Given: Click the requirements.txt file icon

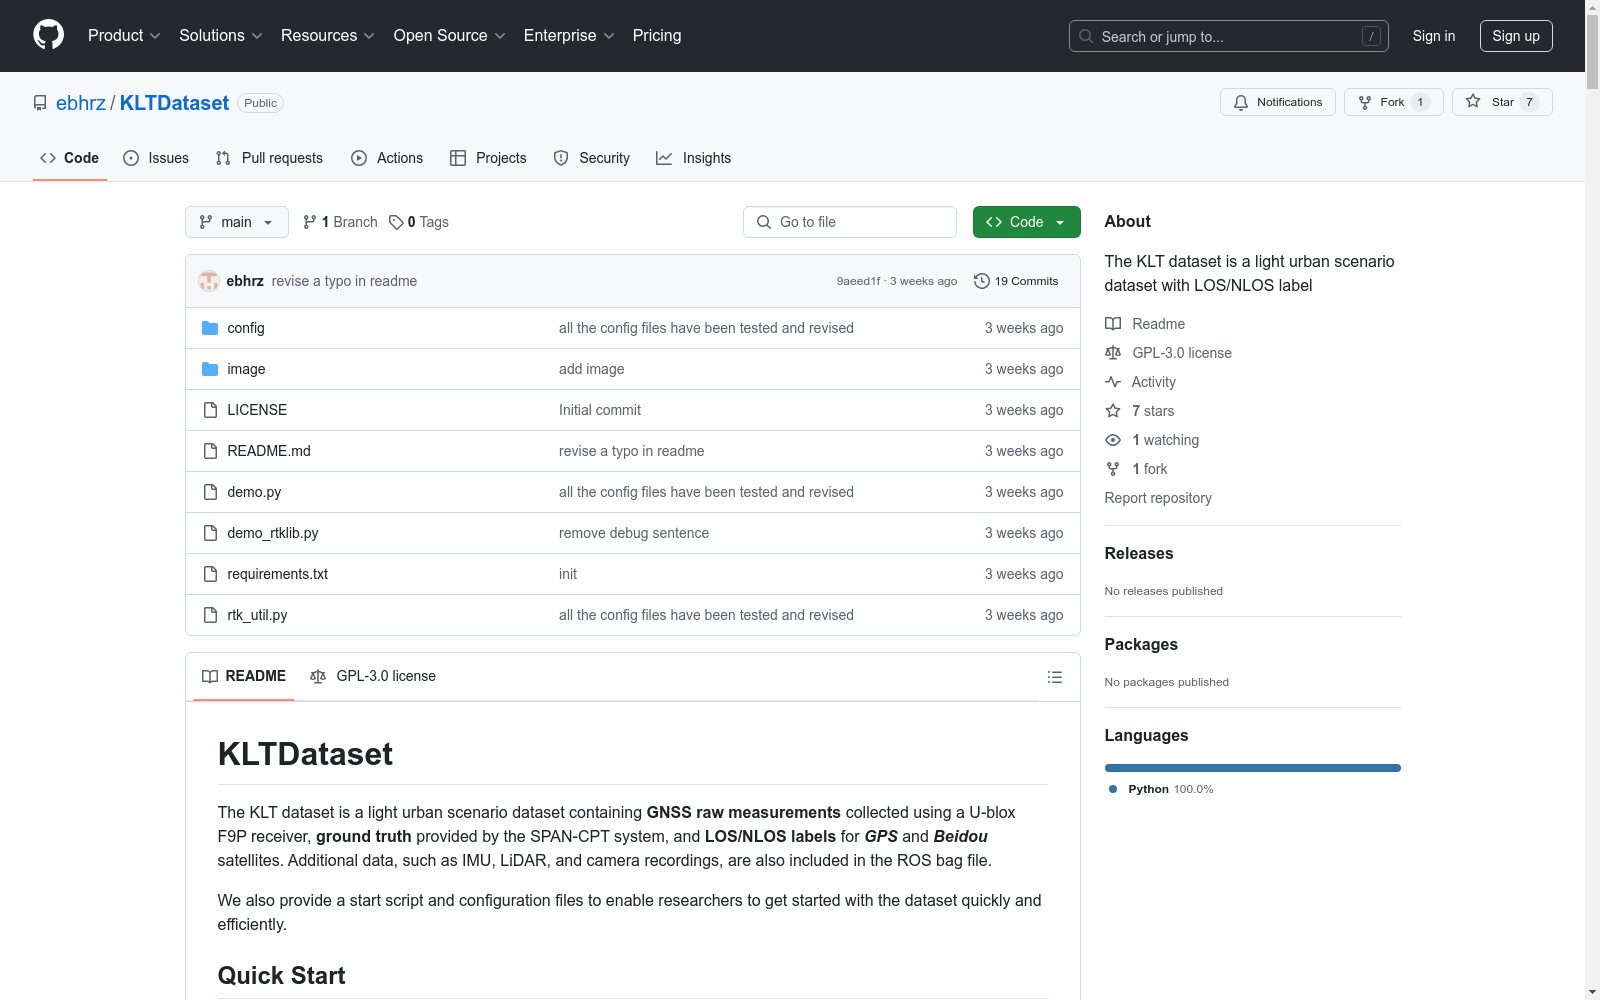Looking at the screenshot, I should pos(210,574).
